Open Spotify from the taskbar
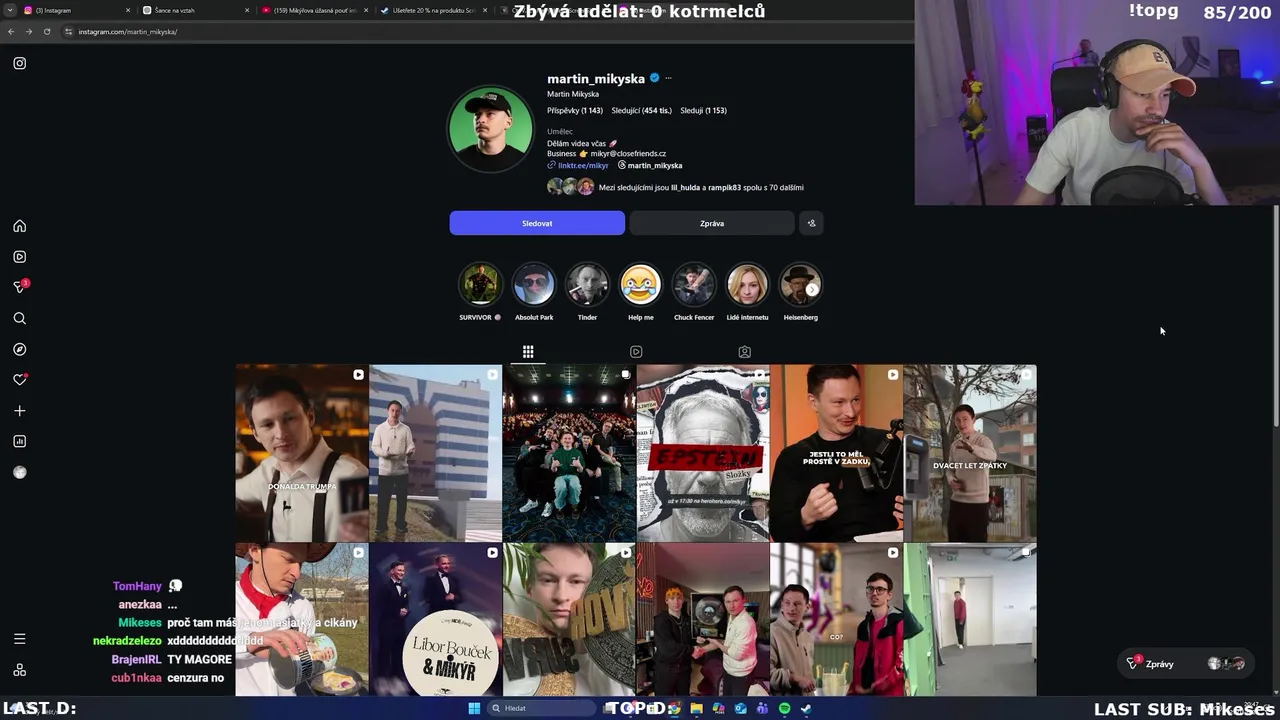 pyautogui.click(x=784, y=708)
